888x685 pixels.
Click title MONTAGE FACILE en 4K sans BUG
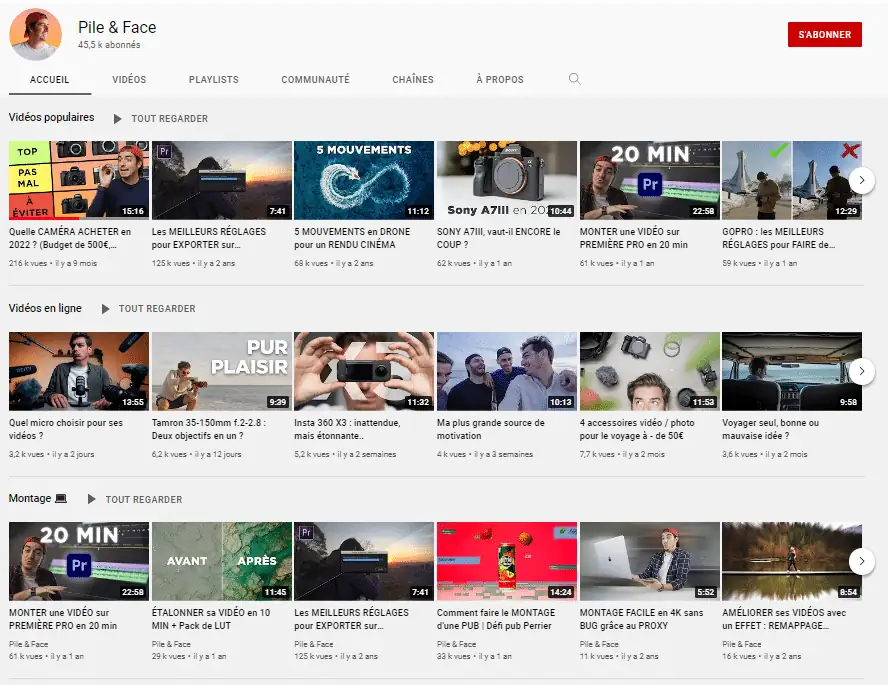point(641,619)
